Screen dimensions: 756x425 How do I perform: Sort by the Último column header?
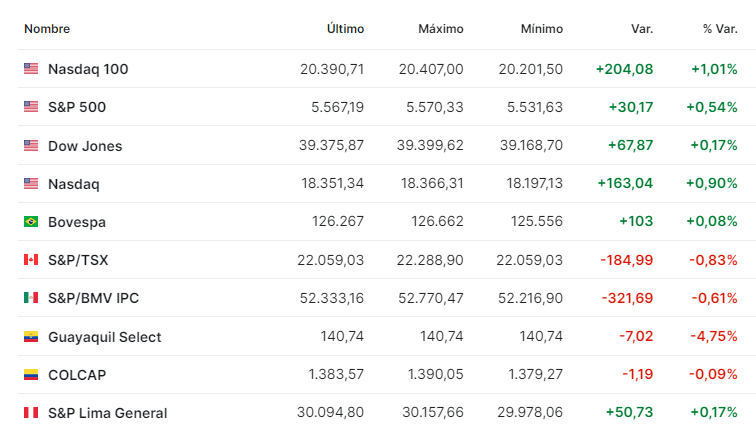click(x=345, y=29)
